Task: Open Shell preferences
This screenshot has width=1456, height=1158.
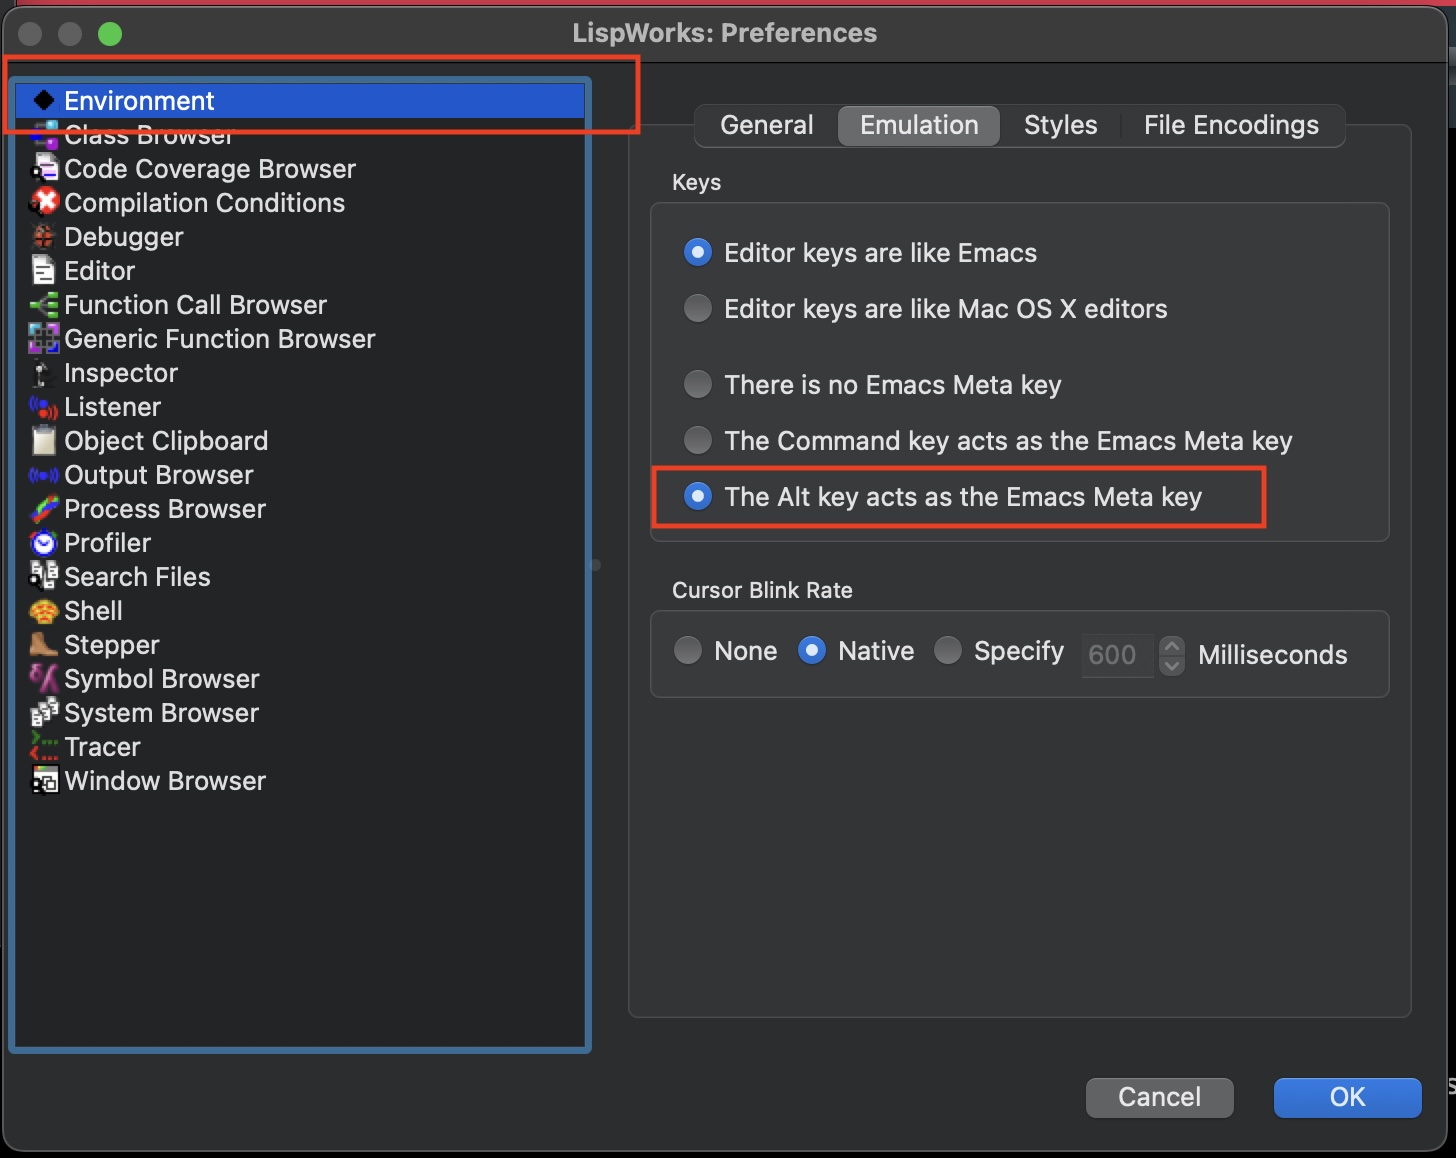Action: (x=300, y=610)
